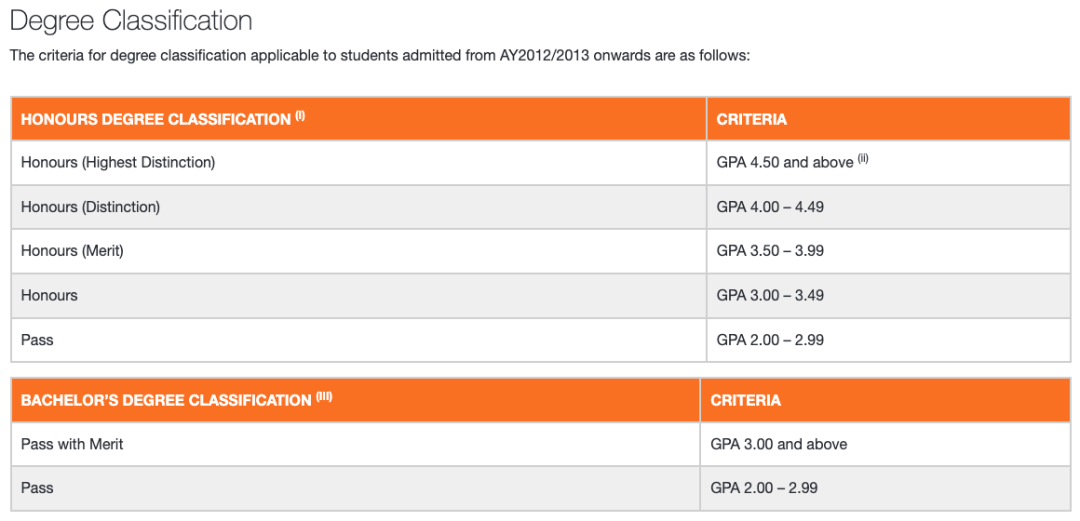Click the GPA 4.00 – 4.49 cell
The image size is (1080, 521).
tap(888, 207)
